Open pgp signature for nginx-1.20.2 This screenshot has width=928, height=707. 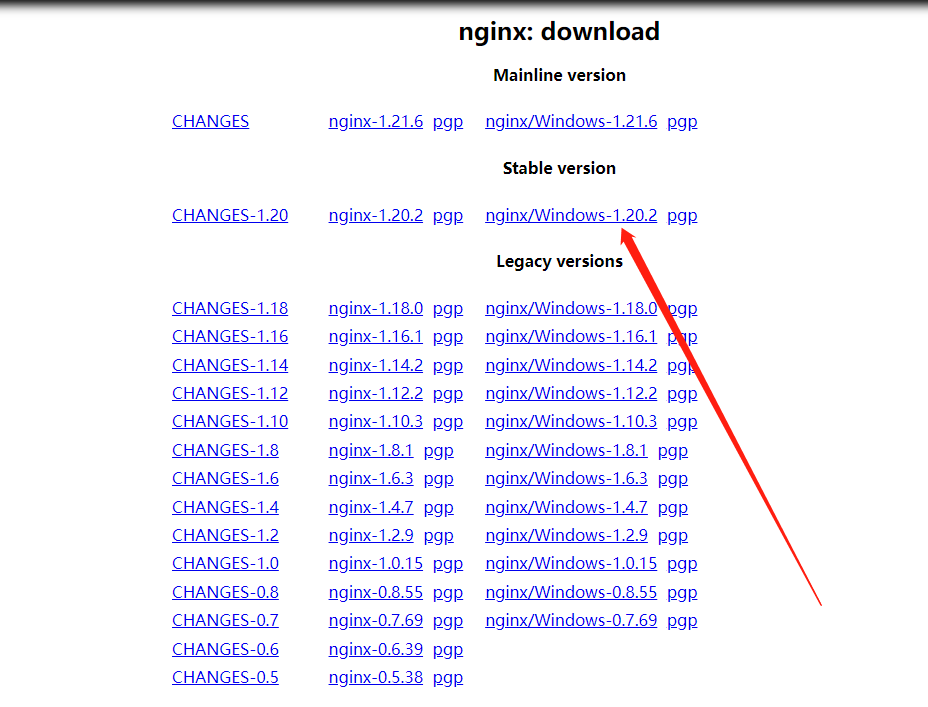447,216
